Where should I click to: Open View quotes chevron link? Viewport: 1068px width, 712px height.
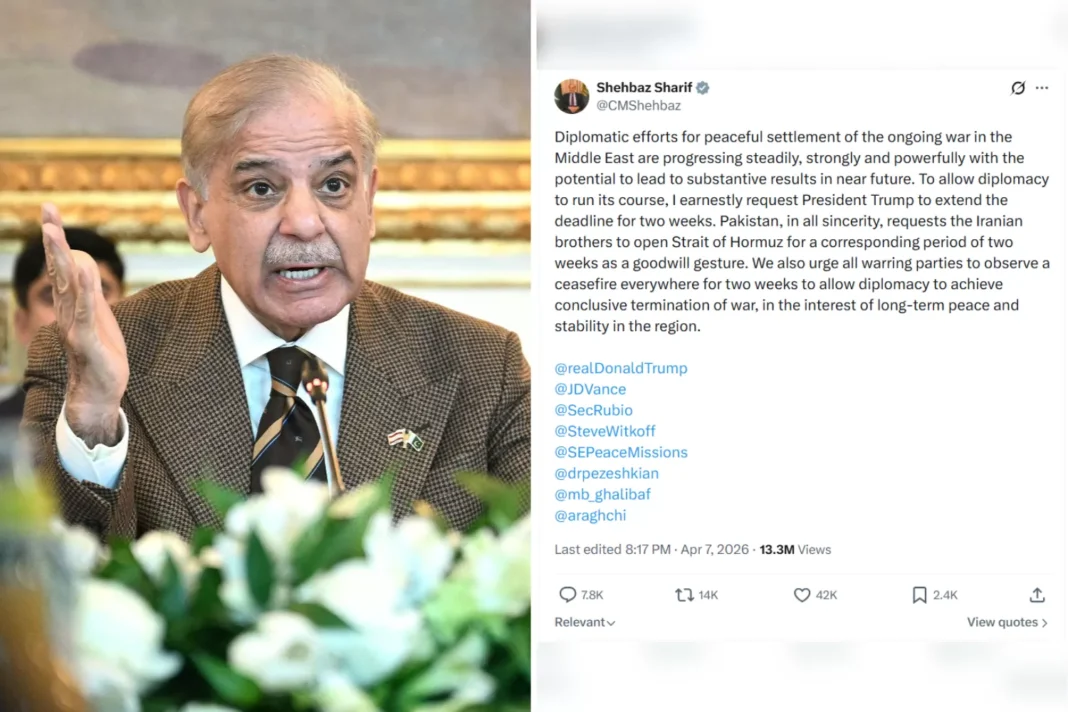(x=1007, y=622)
